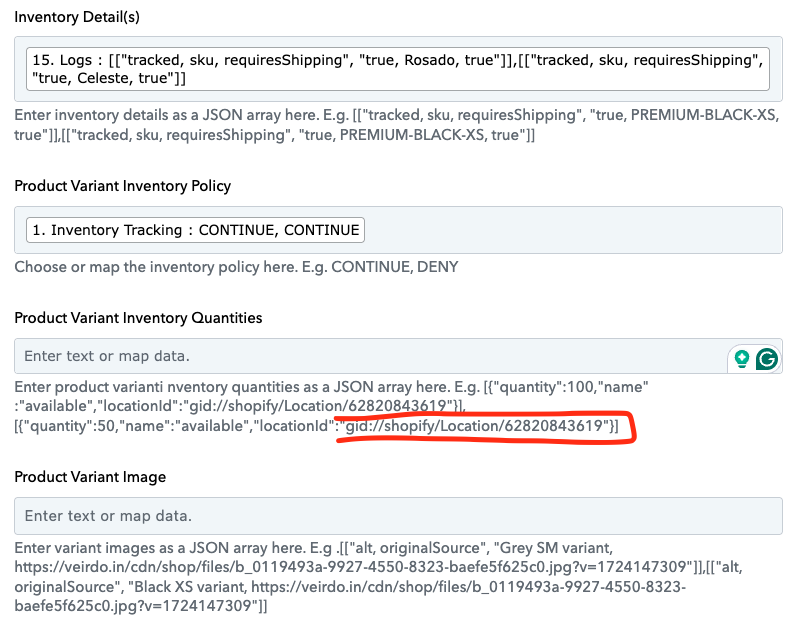Click empty area of Inventory Policy field

point(572,230)
